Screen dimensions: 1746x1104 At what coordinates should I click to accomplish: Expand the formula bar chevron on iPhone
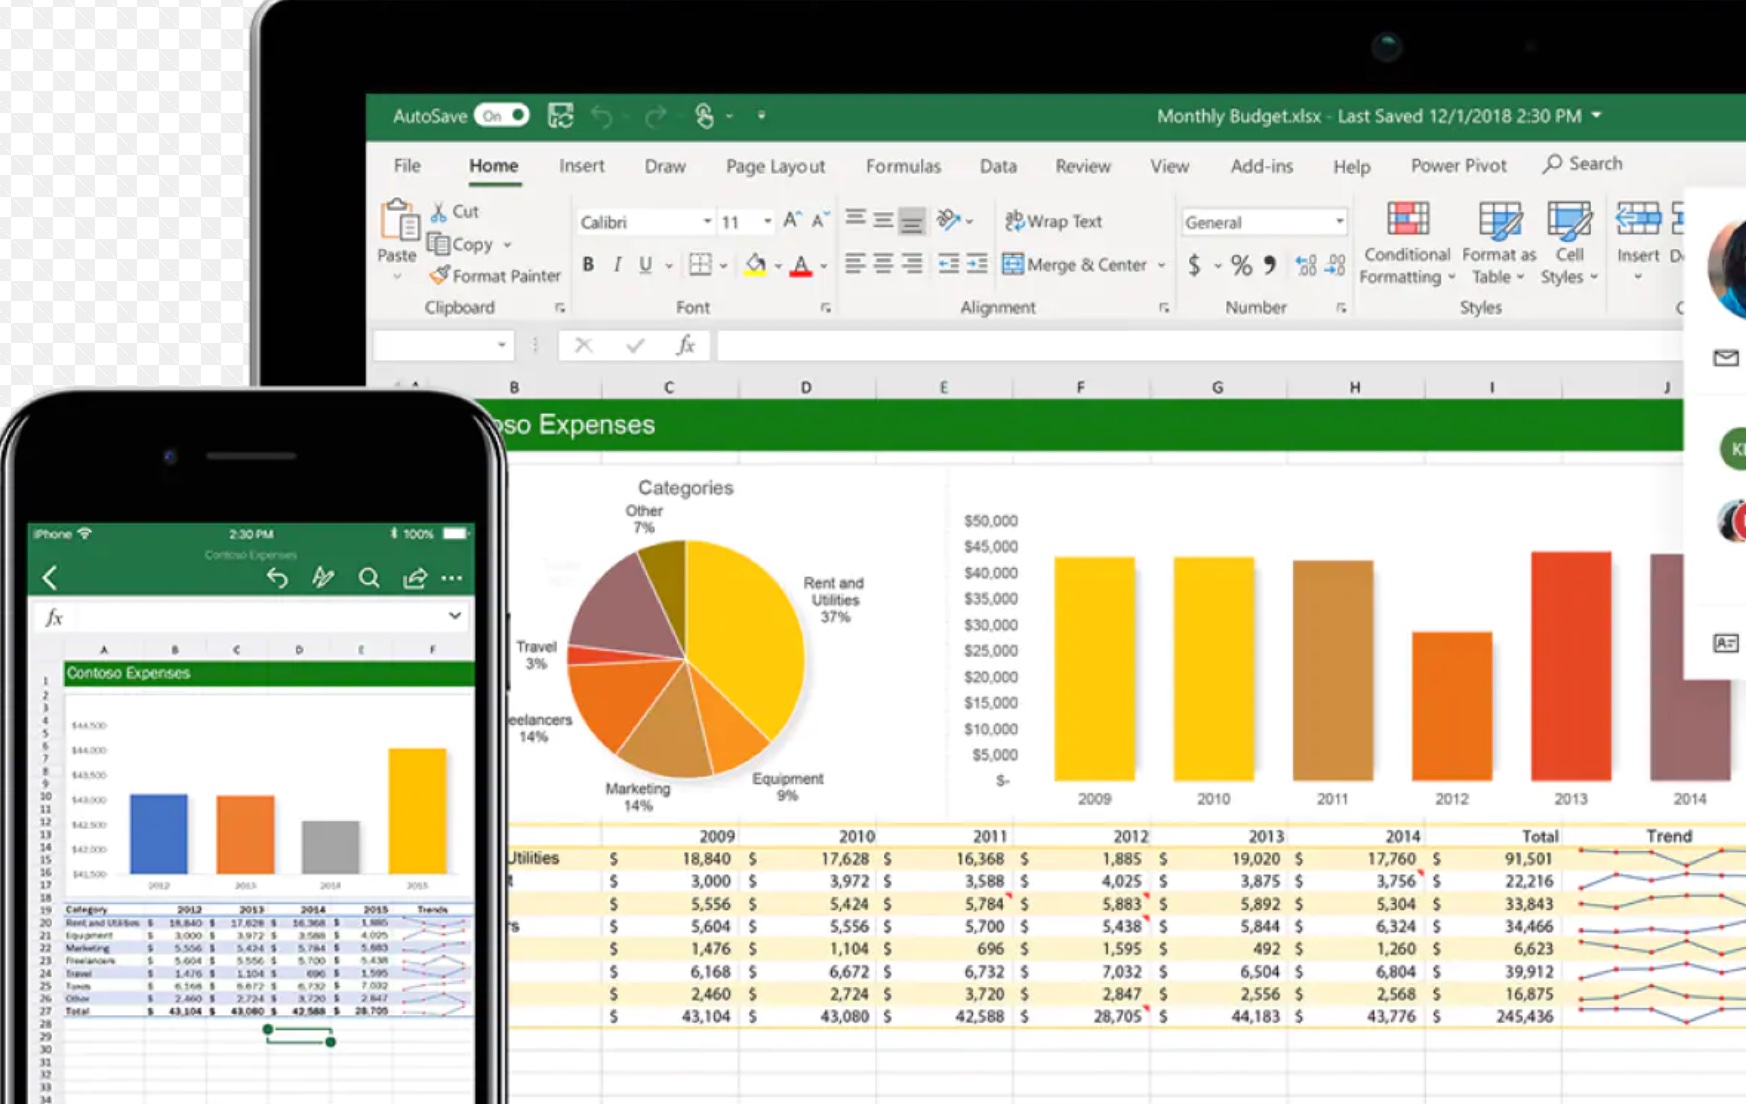coord(455,616)
